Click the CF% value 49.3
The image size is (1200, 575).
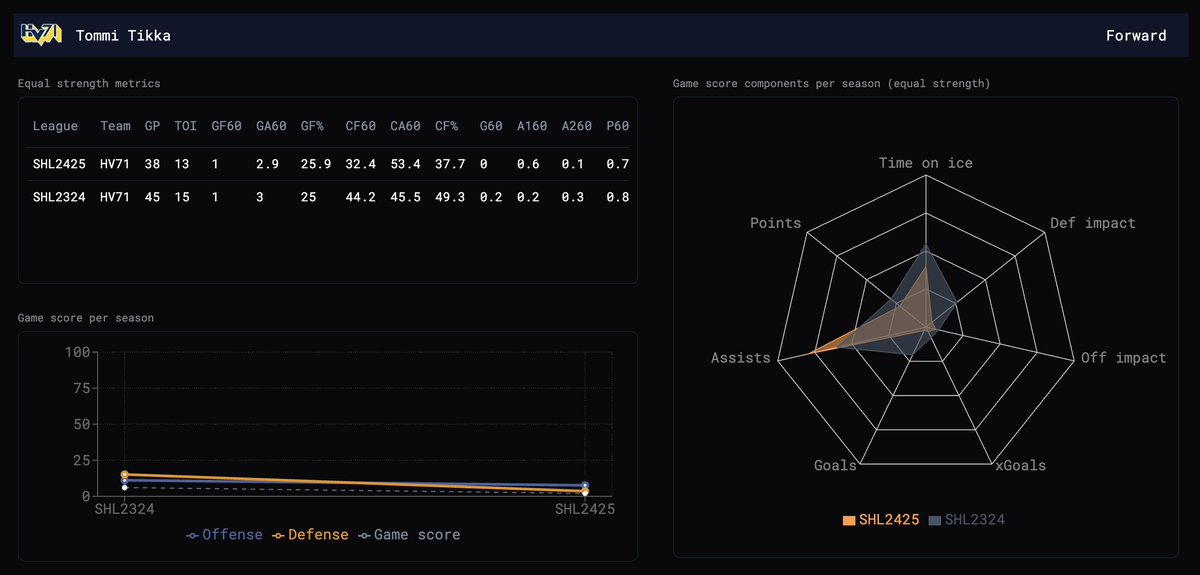tap(450, 197)
